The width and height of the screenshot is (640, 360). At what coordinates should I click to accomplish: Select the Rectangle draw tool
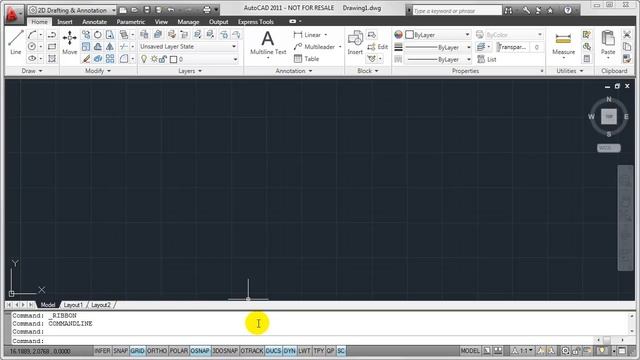pyautogui.click(x=52, y=47)
